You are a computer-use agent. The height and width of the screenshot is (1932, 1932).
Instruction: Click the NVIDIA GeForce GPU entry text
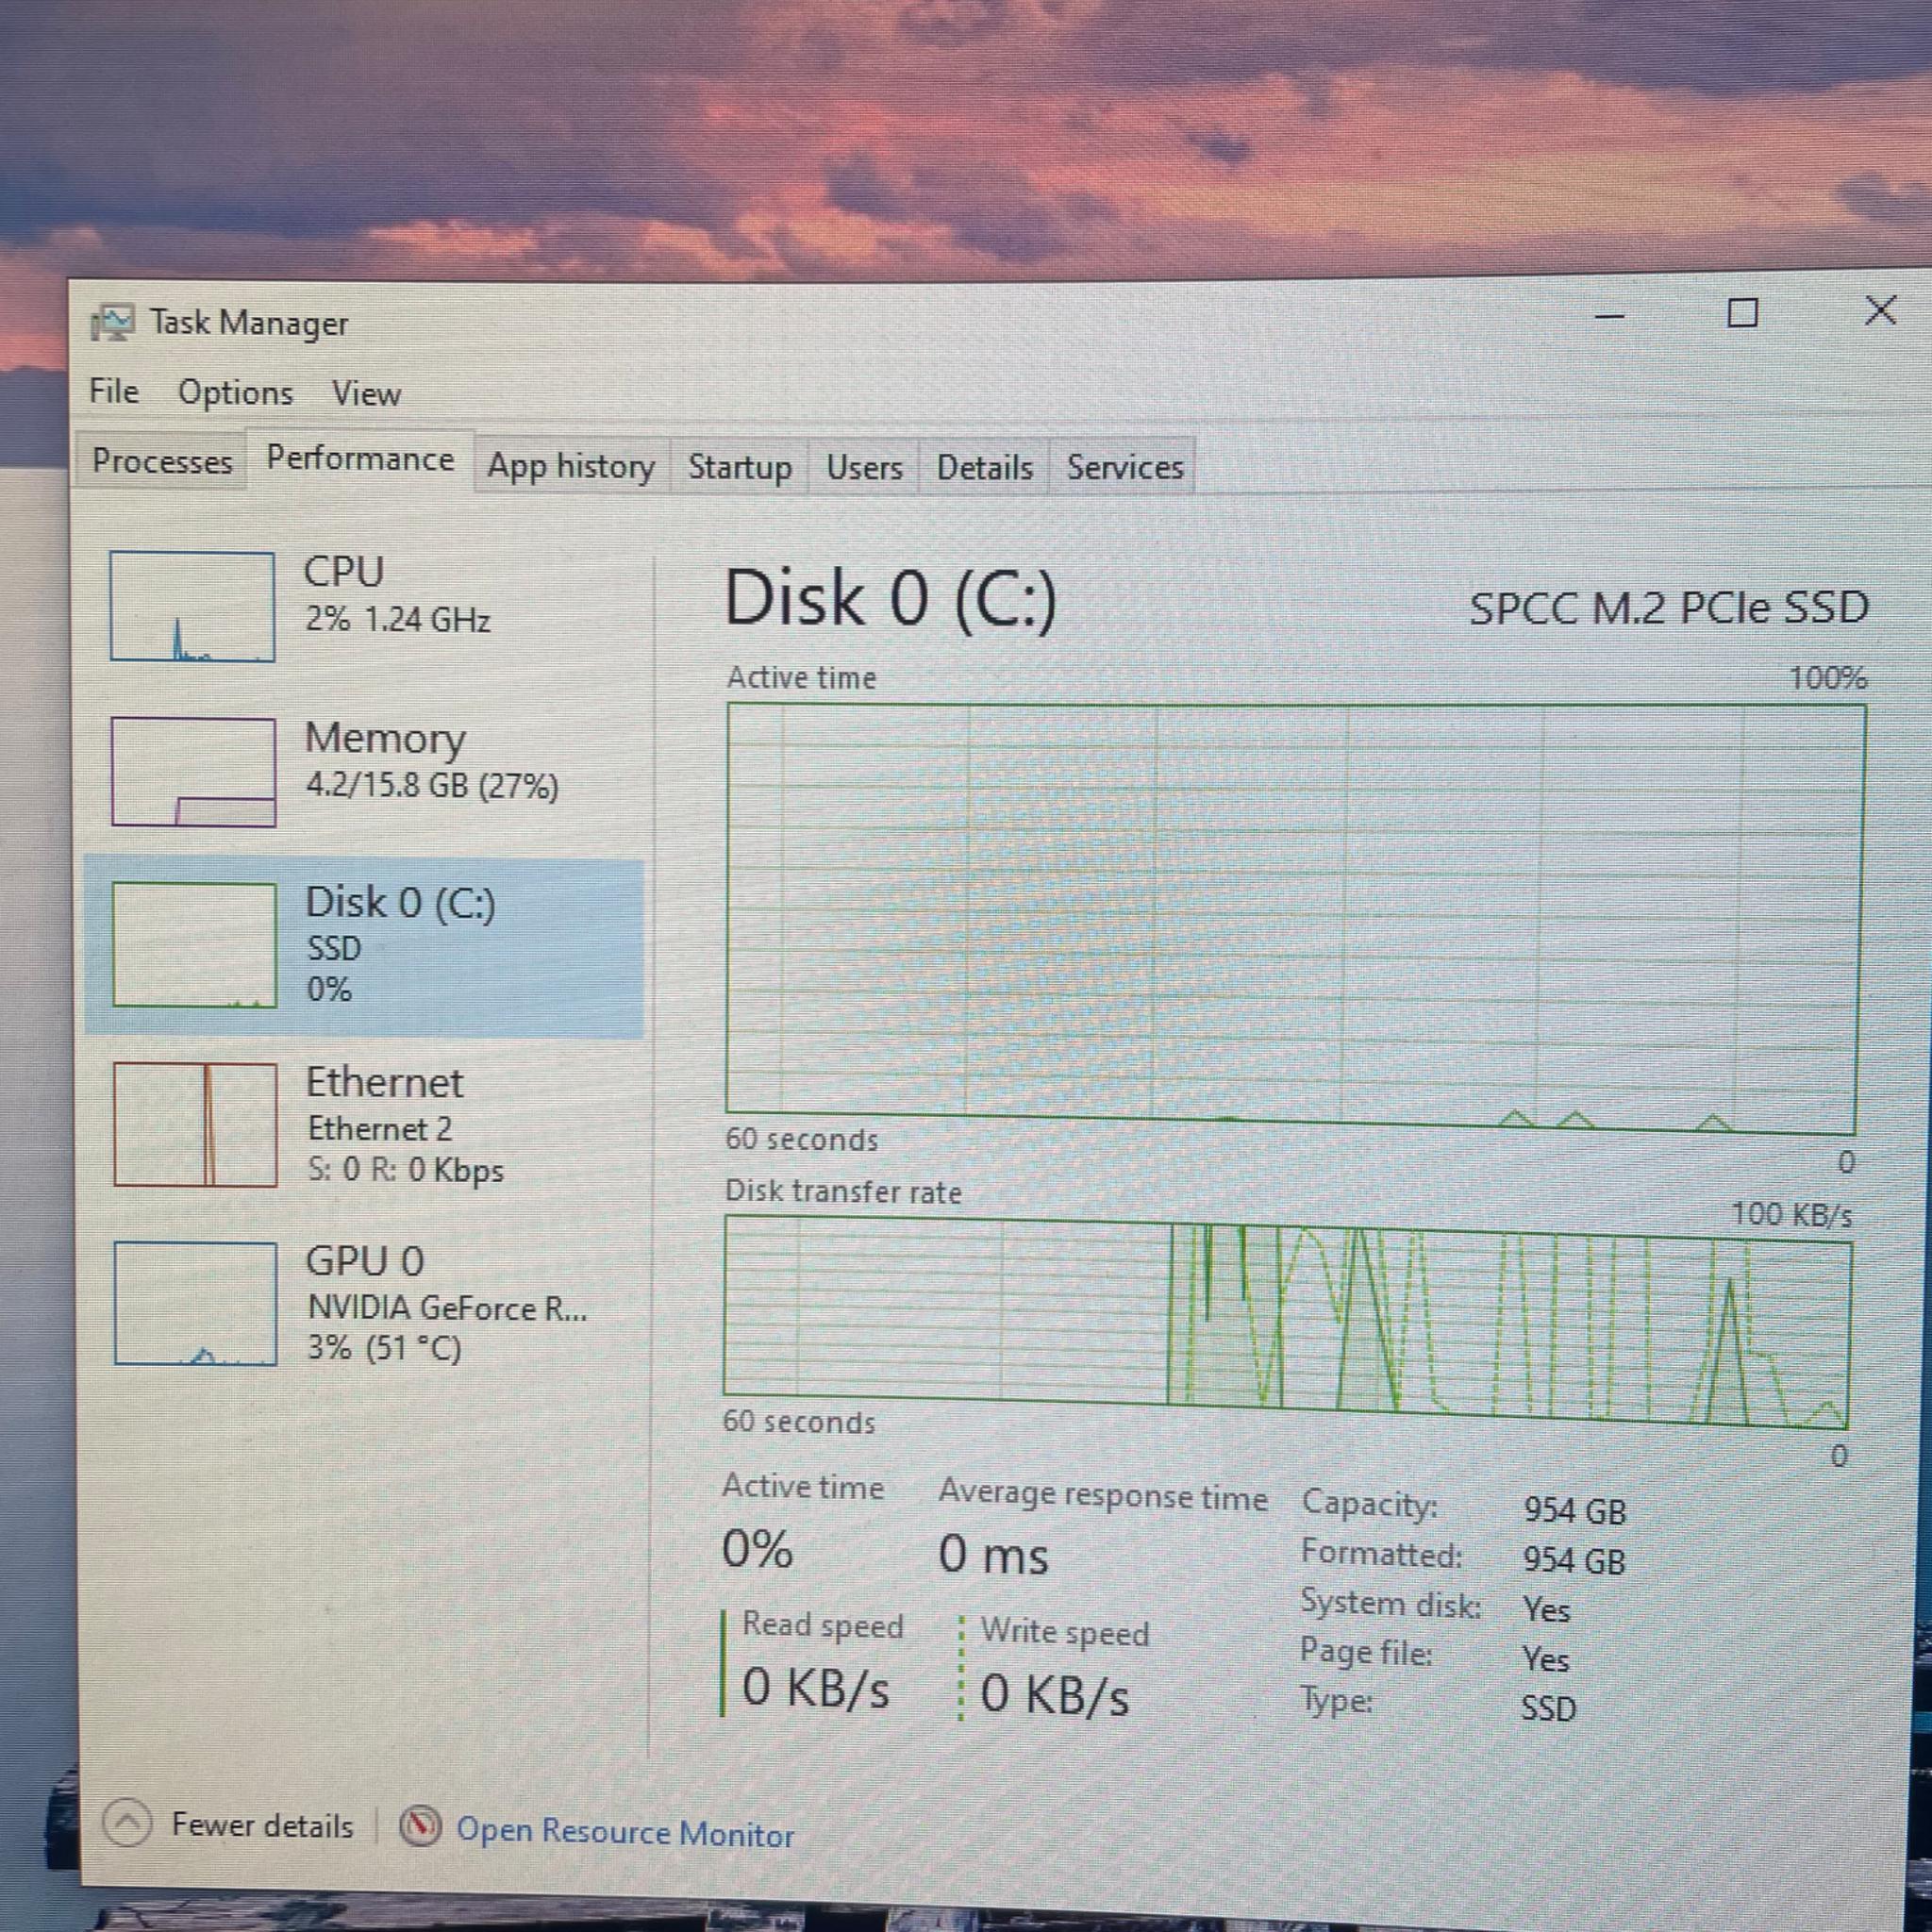(x=447, y=1308)
